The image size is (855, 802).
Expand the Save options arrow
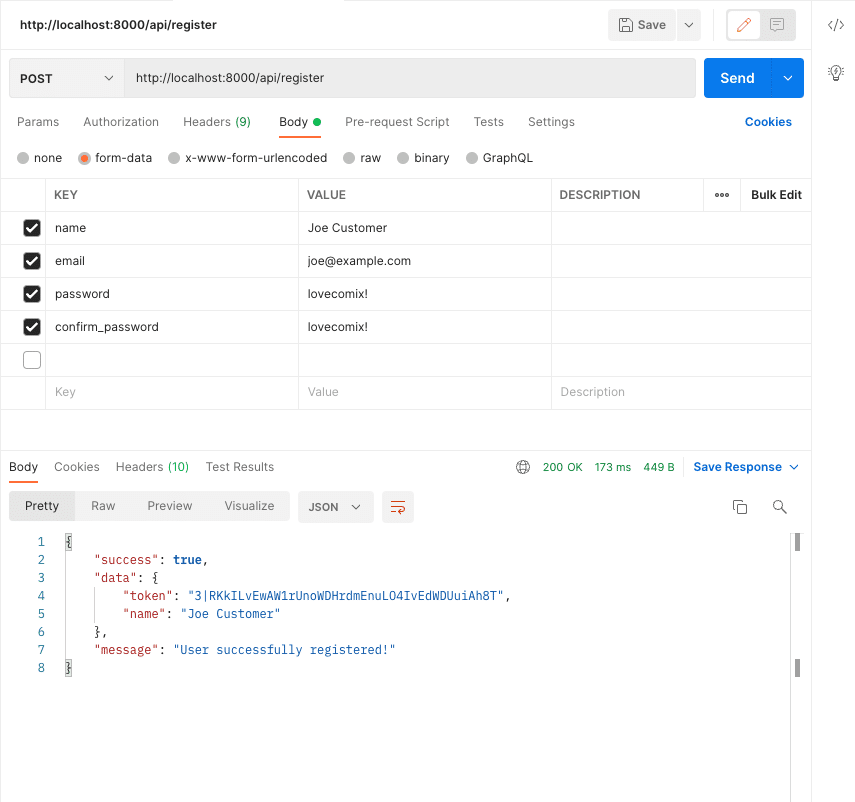689,25
